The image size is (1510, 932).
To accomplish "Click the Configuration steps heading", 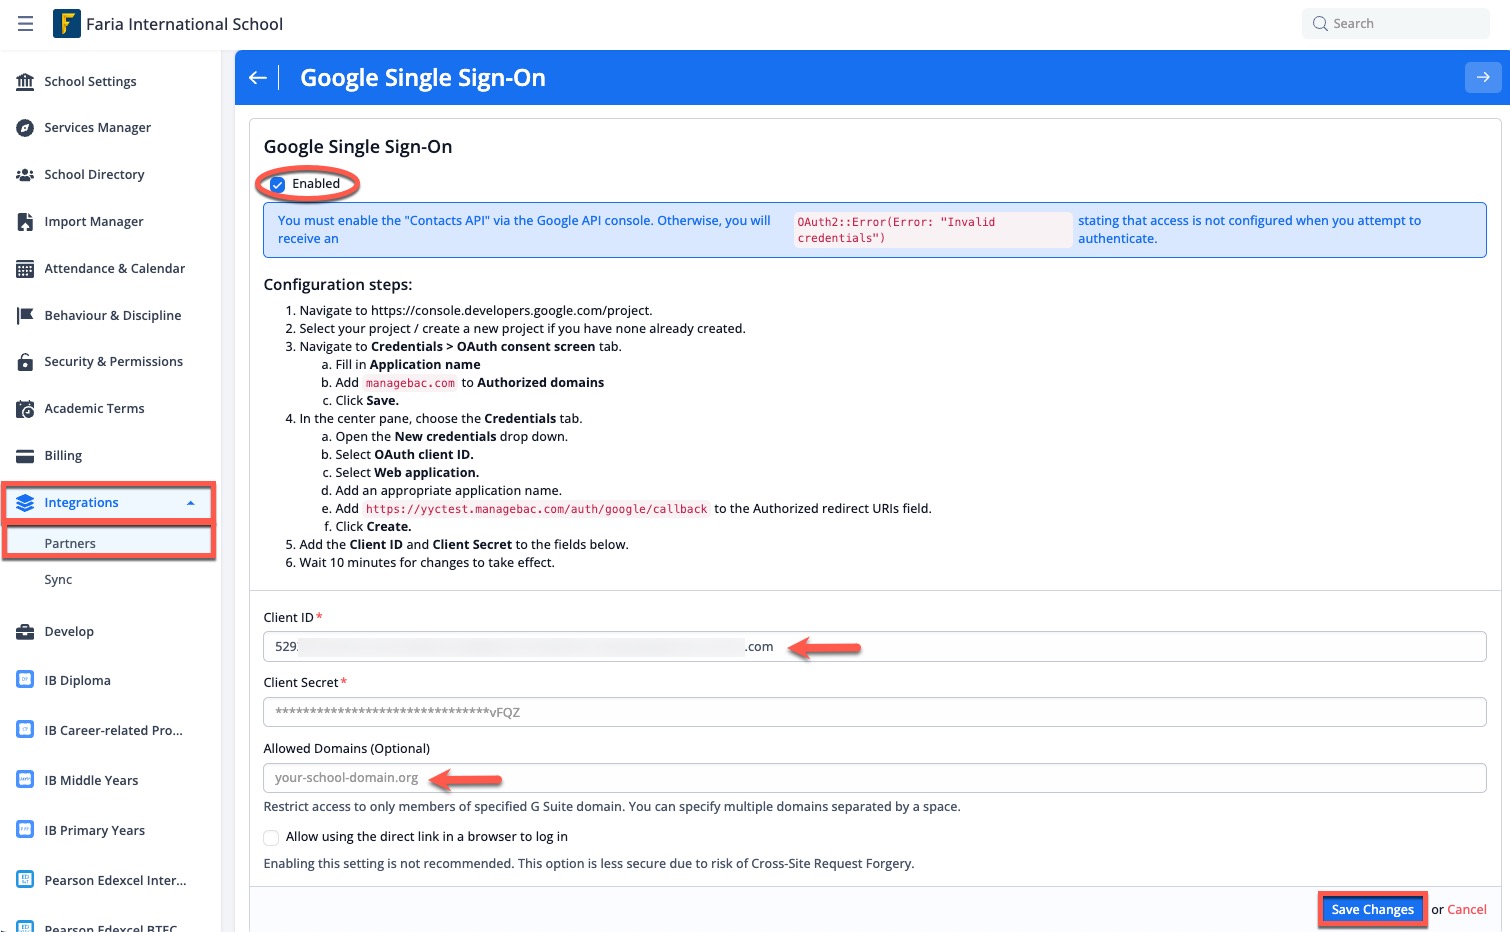I will click(338, 285).
